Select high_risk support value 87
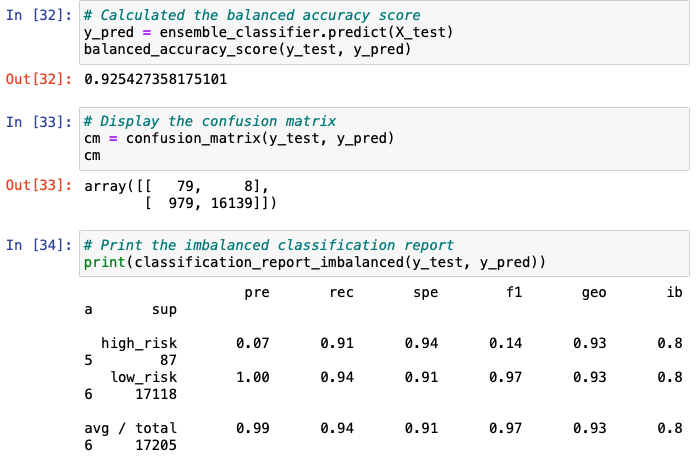Viewport: 698px width, 462px height. (x=168, y=360)
